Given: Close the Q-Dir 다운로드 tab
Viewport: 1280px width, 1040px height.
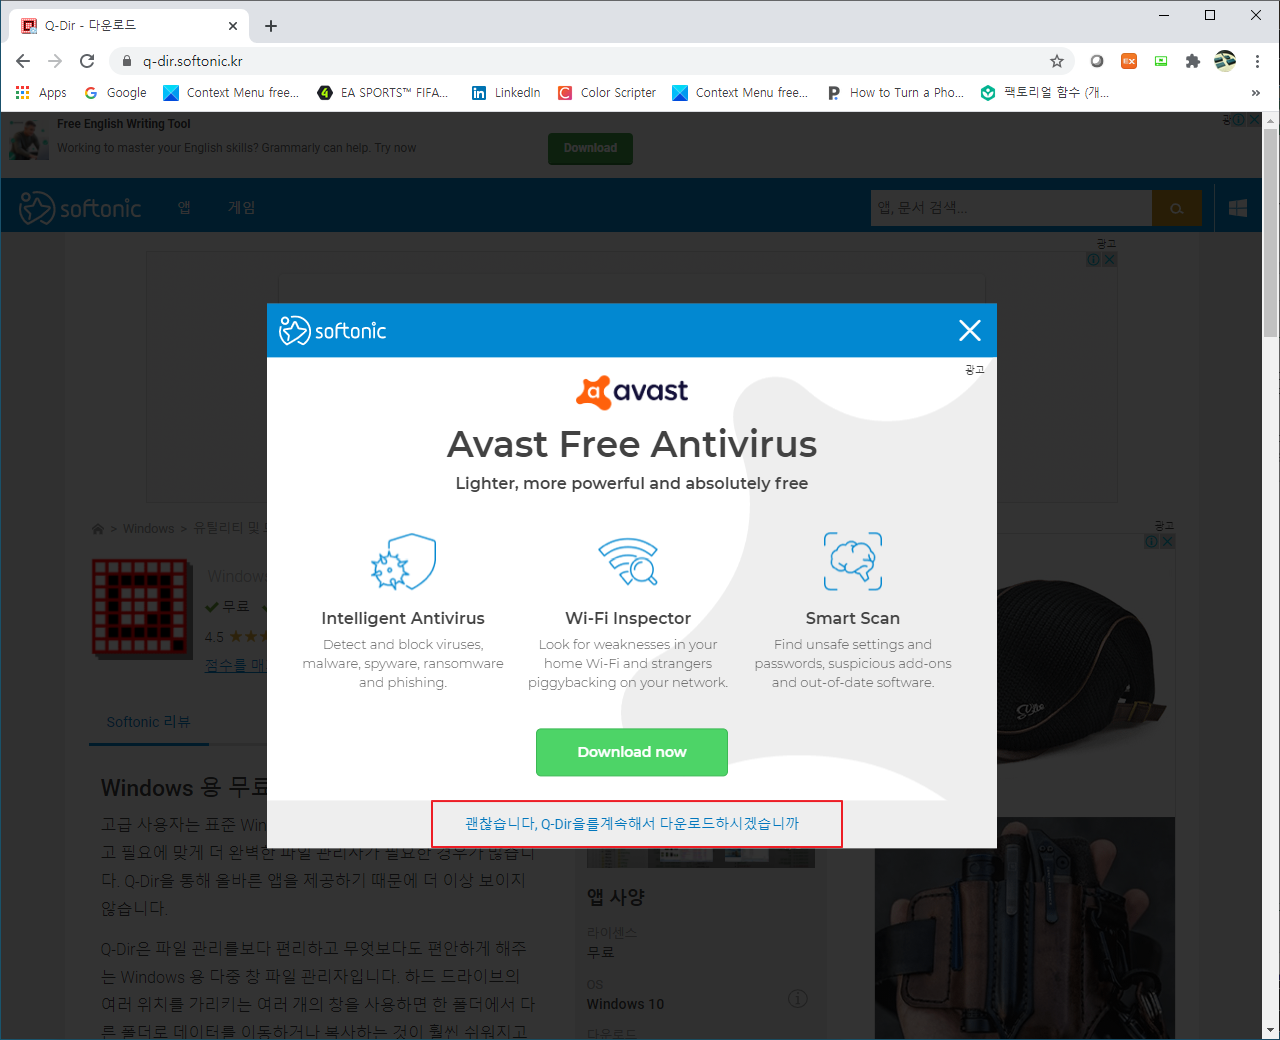Looking at the screenshot, I should (233, 26).
